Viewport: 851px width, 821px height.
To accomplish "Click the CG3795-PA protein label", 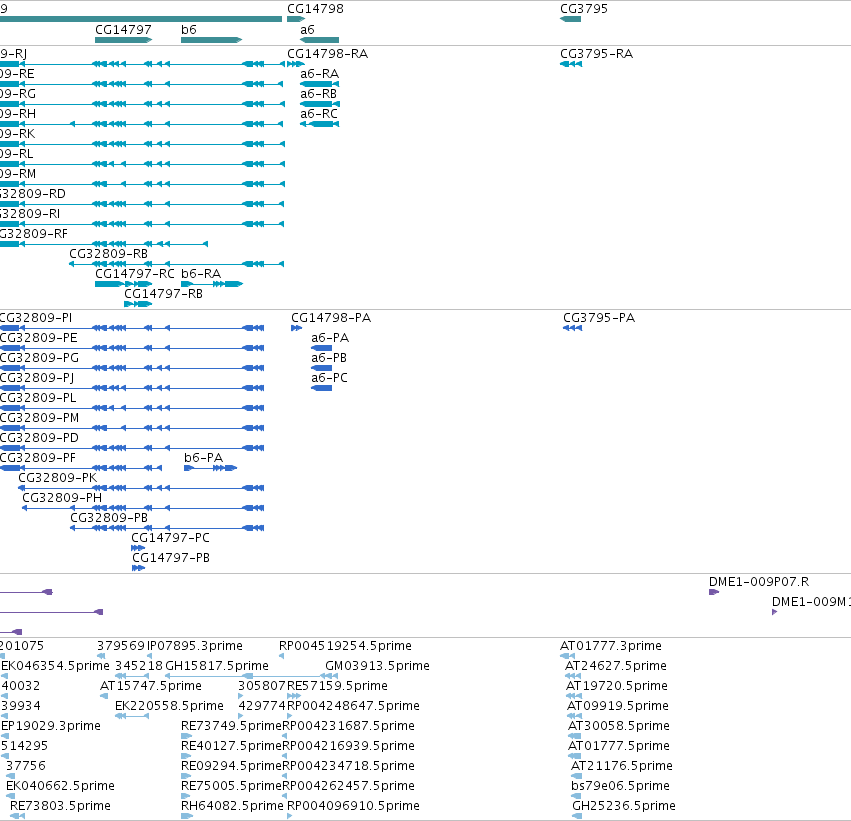I will pos(599,318).
